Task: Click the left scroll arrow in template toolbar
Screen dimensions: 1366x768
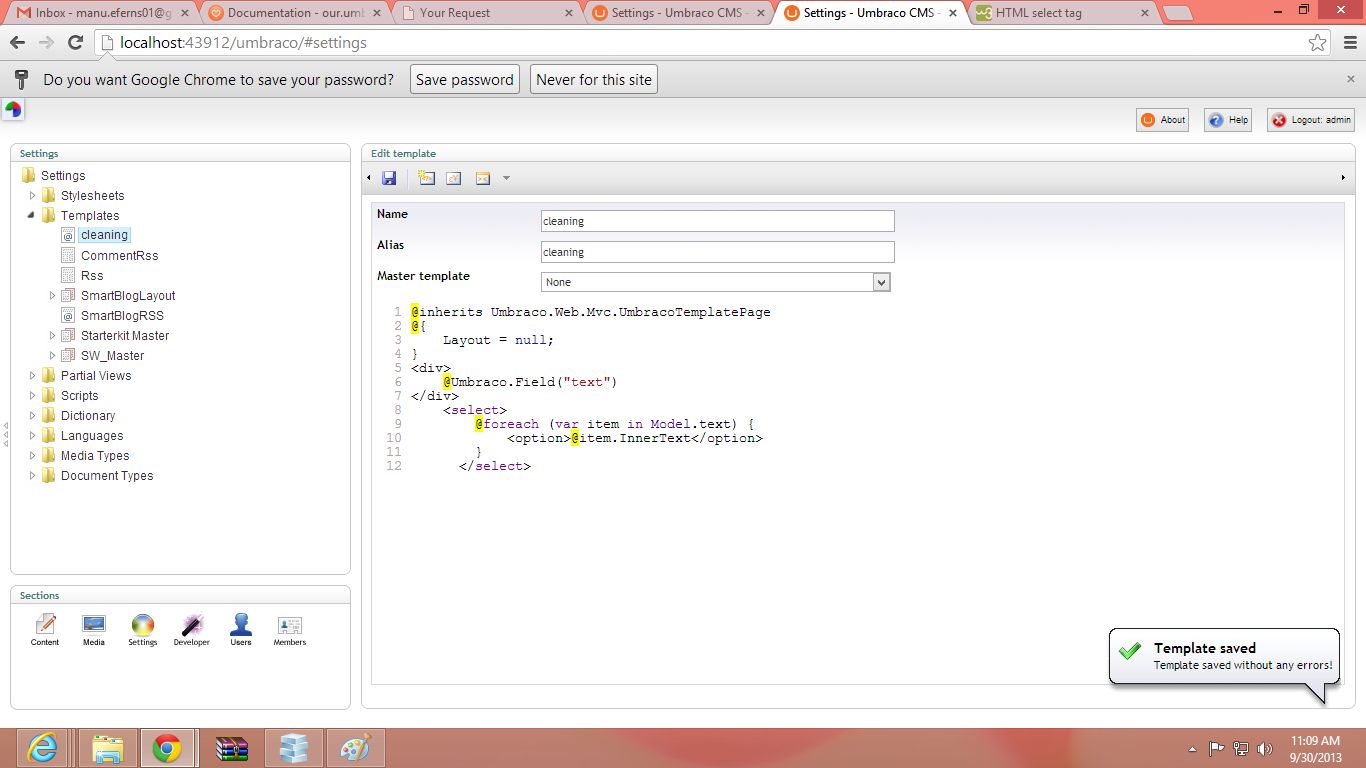Action: pyautogui.click(x=369, y=178)
